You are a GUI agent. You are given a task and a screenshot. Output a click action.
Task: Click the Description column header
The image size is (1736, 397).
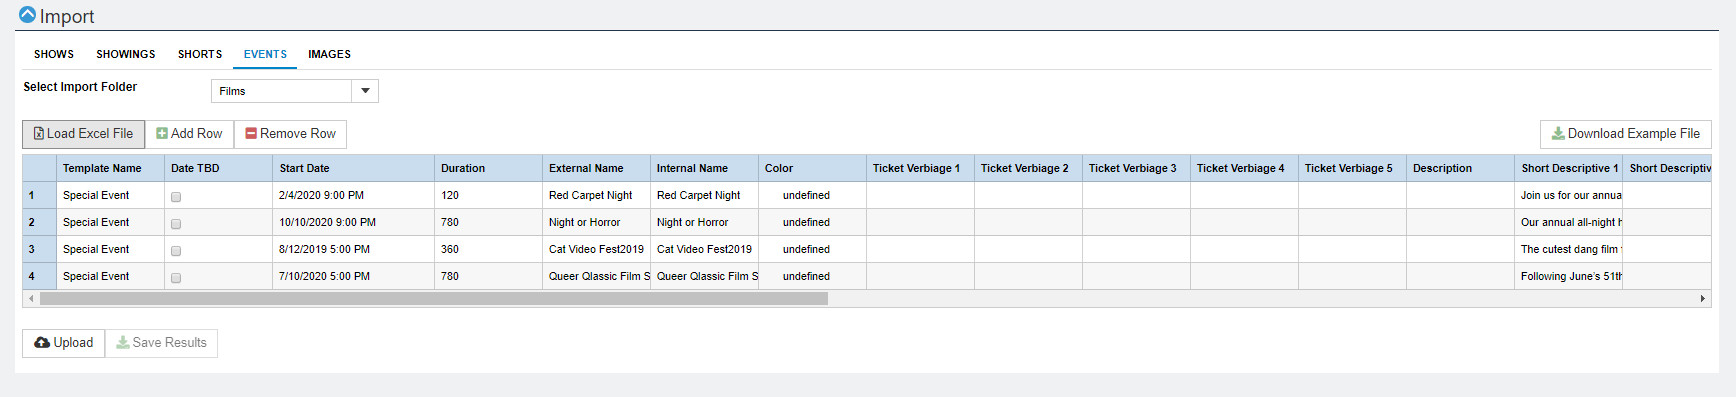[1460, 168]
